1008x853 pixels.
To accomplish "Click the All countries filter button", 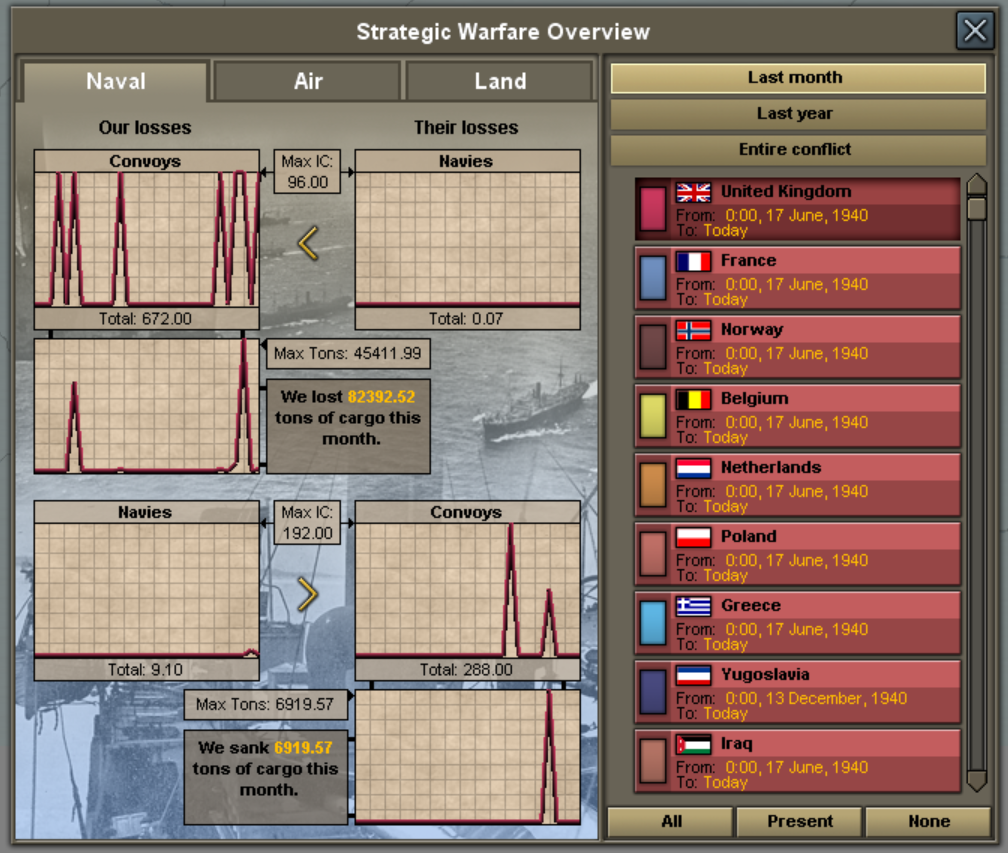I will [671, 822].
